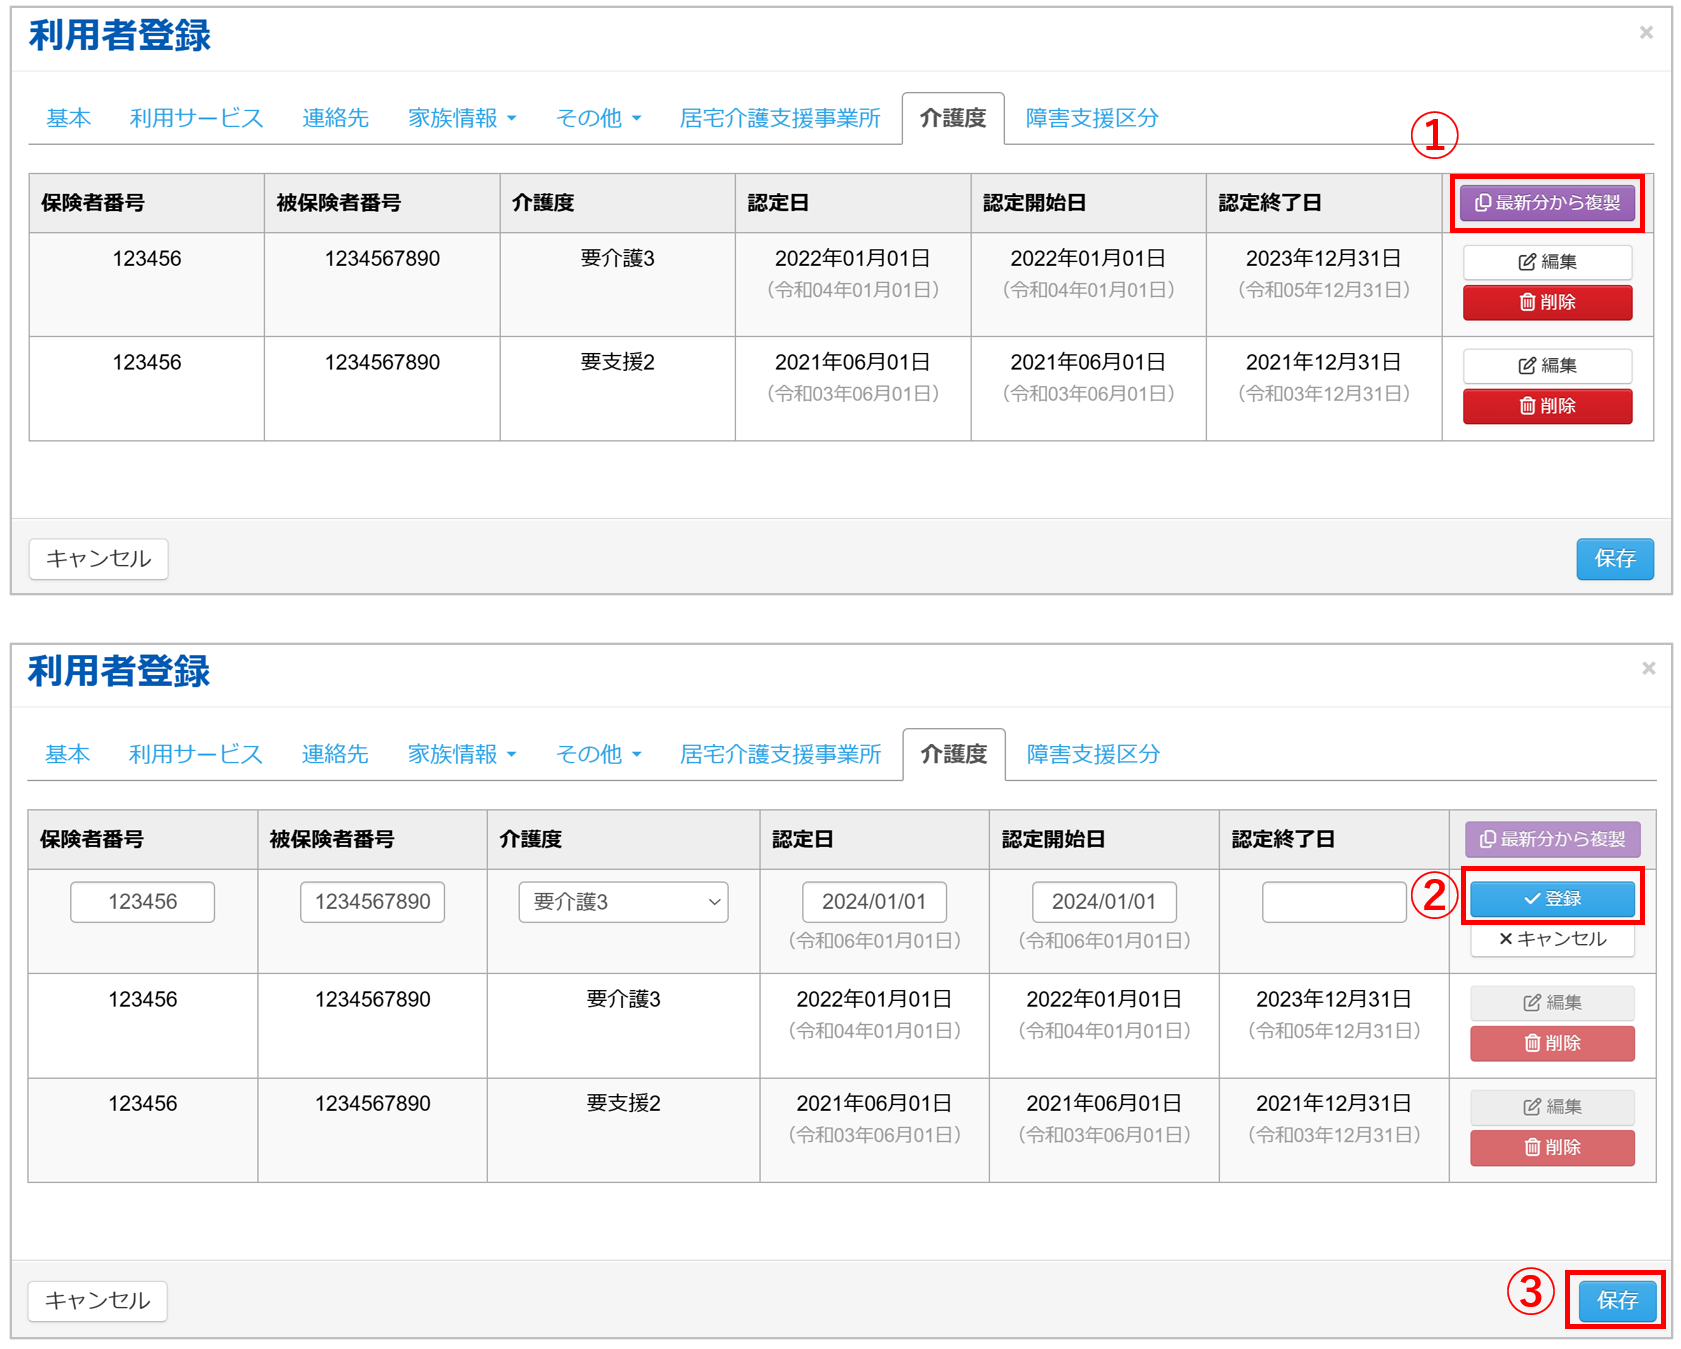Viewport: 1681px width, 1349px height.
Task: Click the 保存 button marked ③
Action: 1616,1300
